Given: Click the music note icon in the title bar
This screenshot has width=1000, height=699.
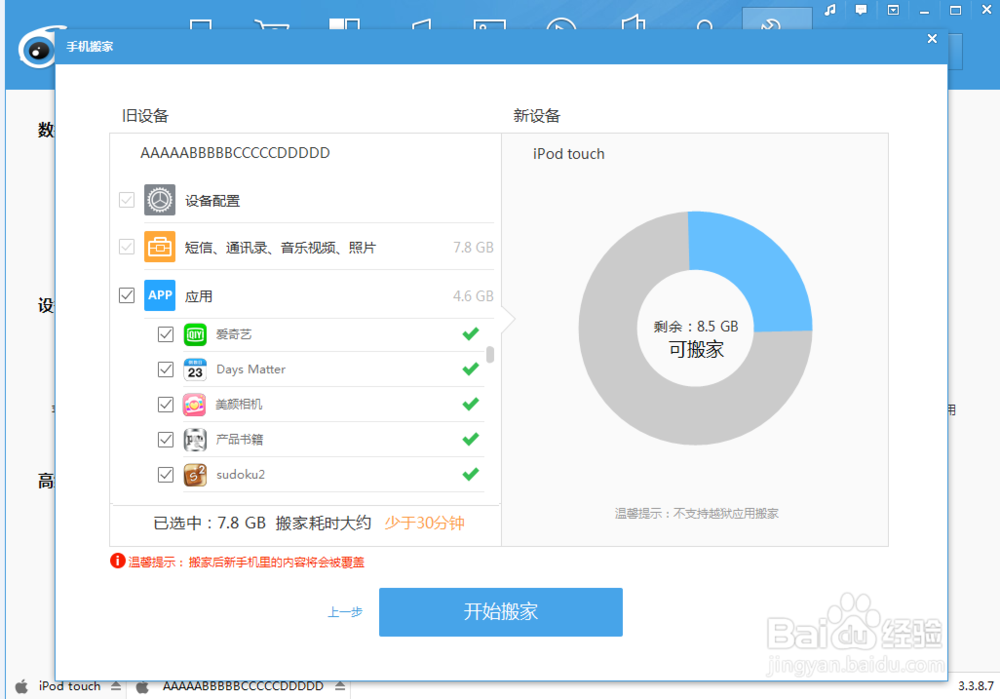Looking at the screenshot, I should [x=830, y=11].
